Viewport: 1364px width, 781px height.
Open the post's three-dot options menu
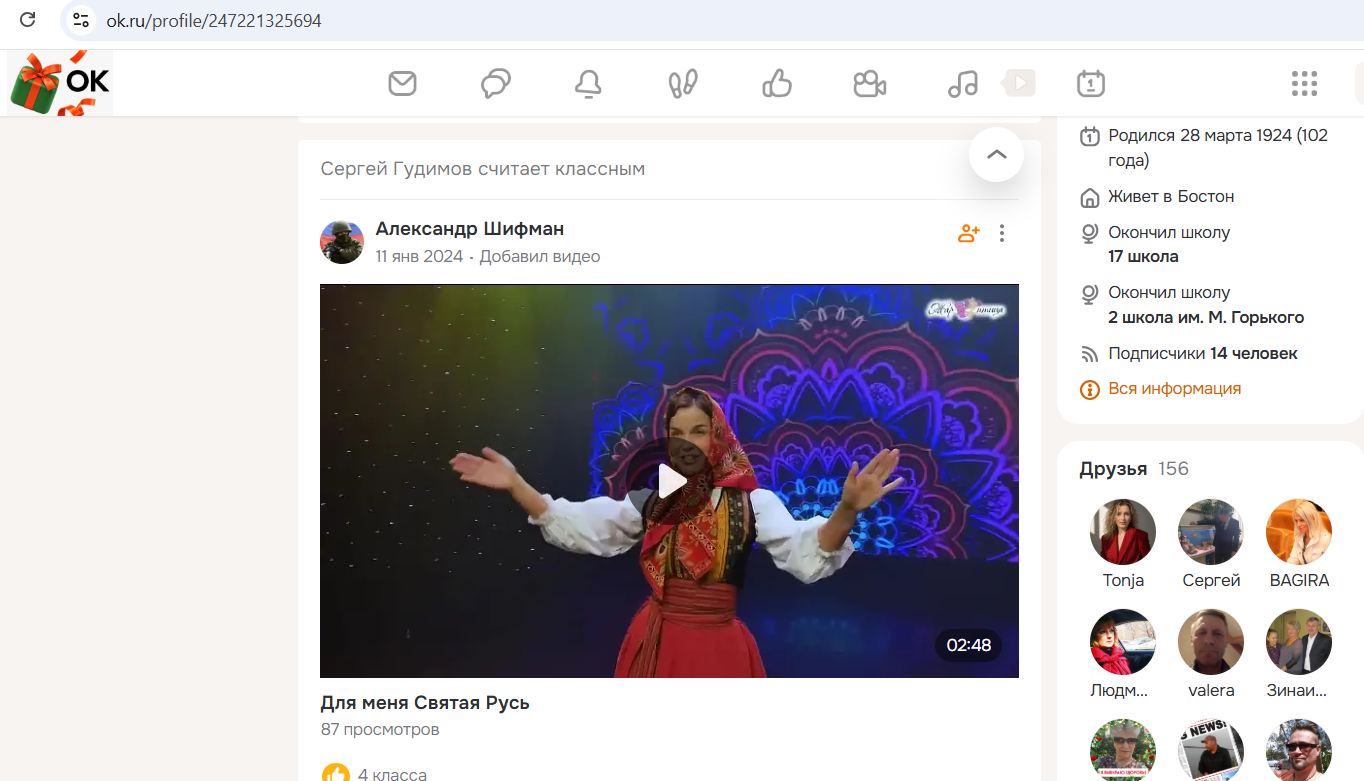[1002, 233]
